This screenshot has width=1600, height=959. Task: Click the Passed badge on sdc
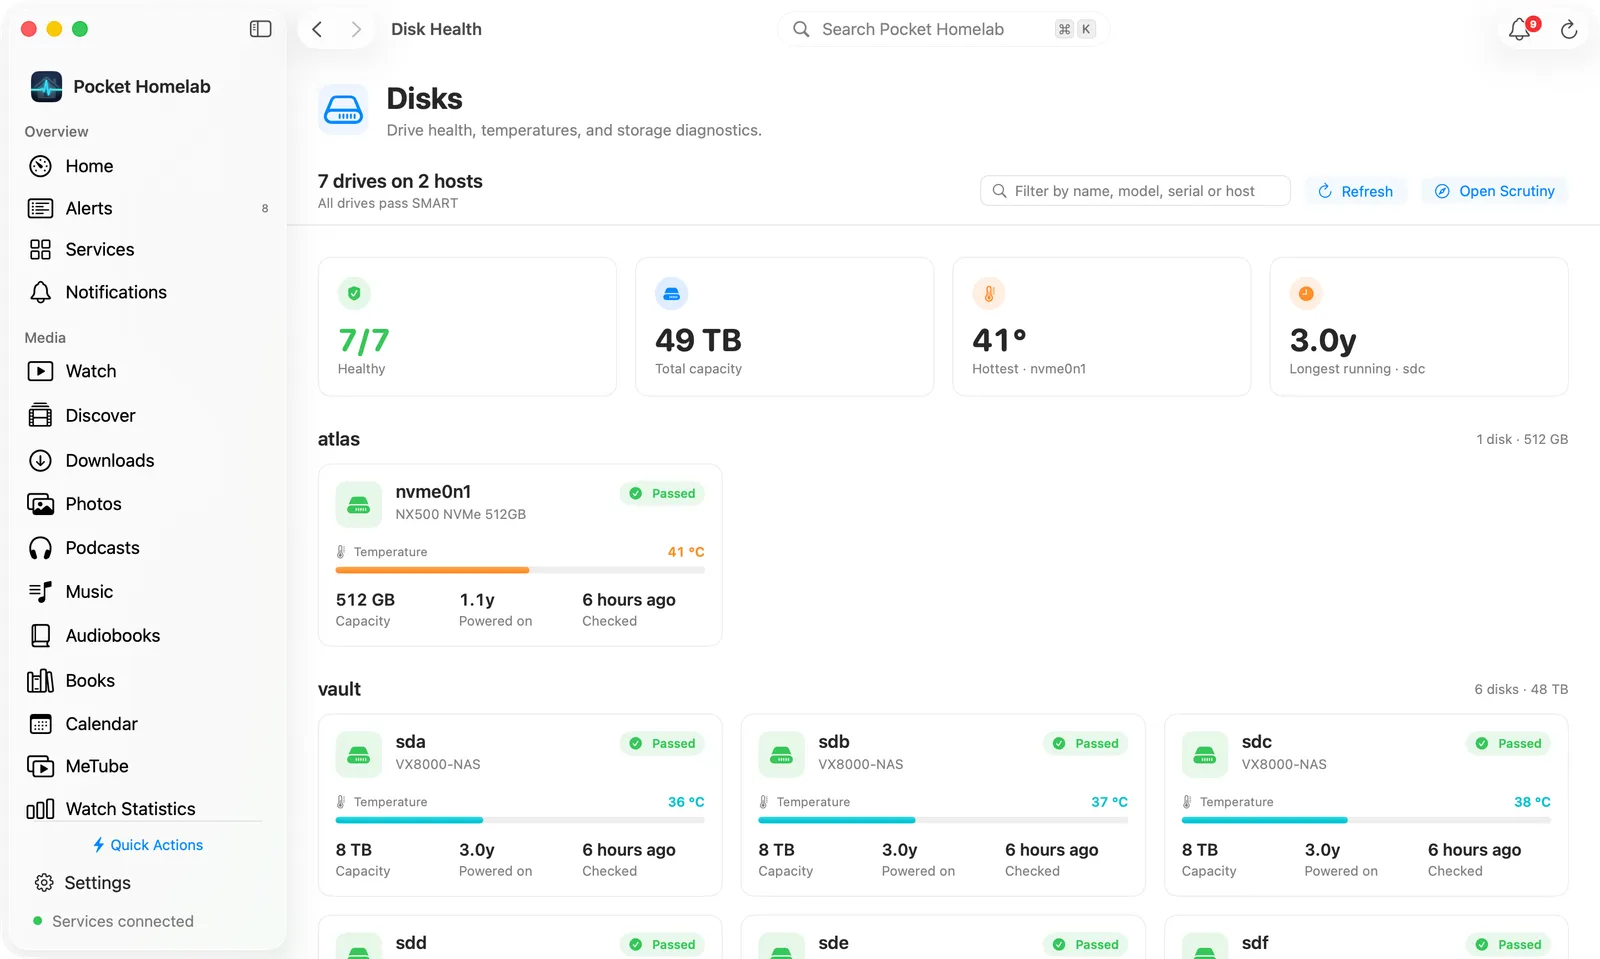[1509, 743]
